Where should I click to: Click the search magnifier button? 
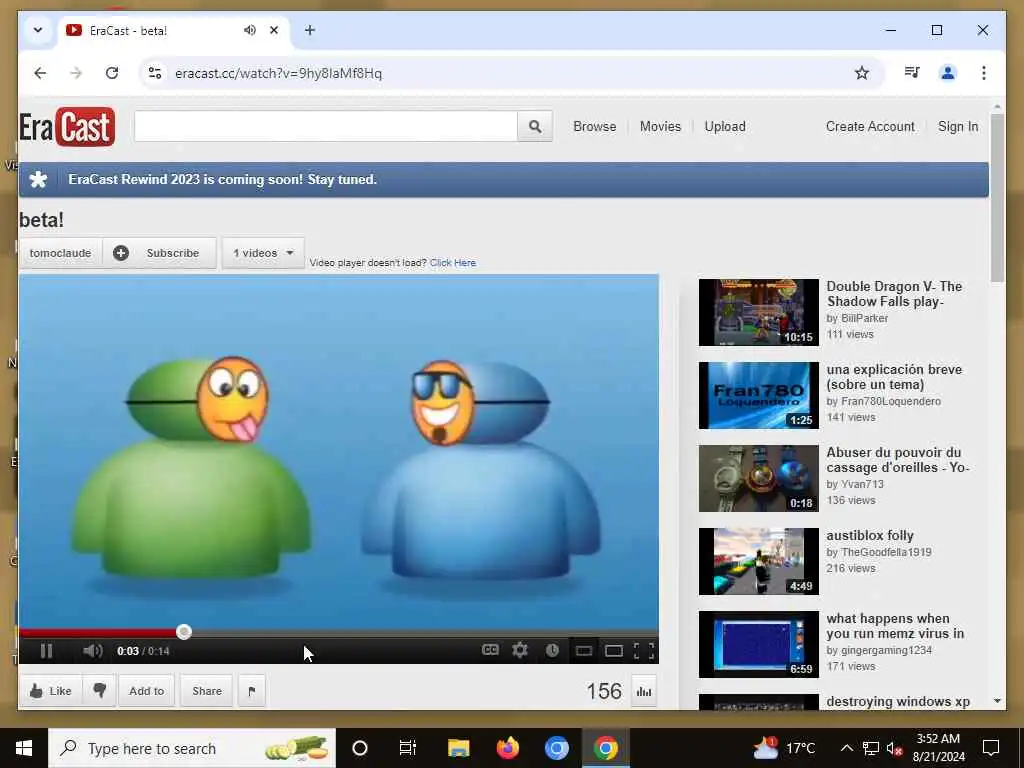pyautogui.click(x=535, y=127)
